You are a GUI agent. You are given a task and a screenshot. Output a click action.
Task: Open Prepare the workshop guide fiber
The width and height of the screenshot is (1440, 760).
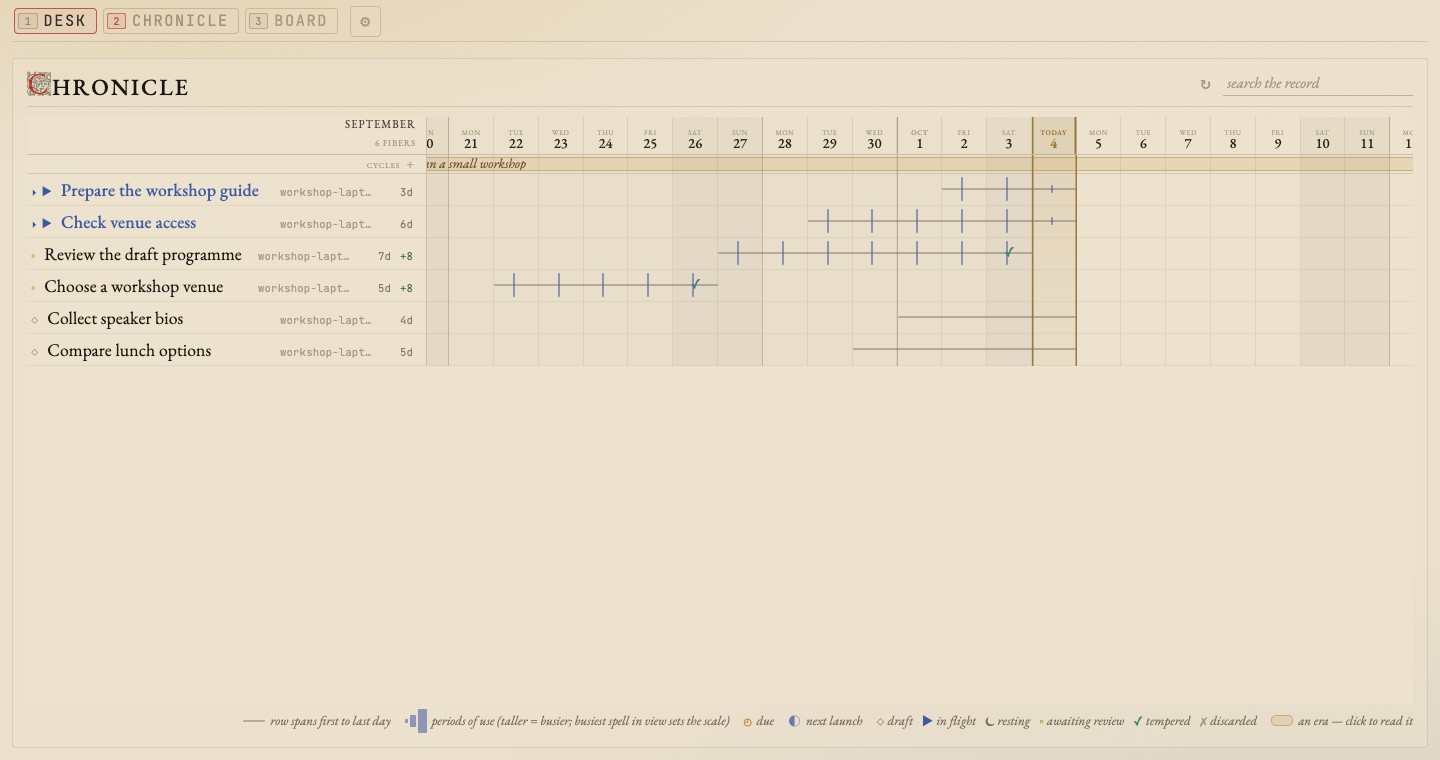pos(160,191)
